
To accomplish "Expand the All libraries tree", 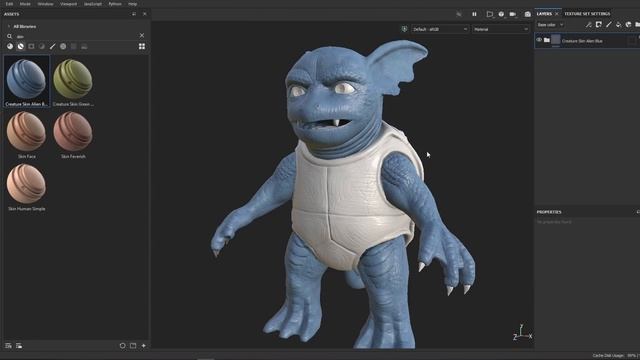I will click(x=9, y=27).
